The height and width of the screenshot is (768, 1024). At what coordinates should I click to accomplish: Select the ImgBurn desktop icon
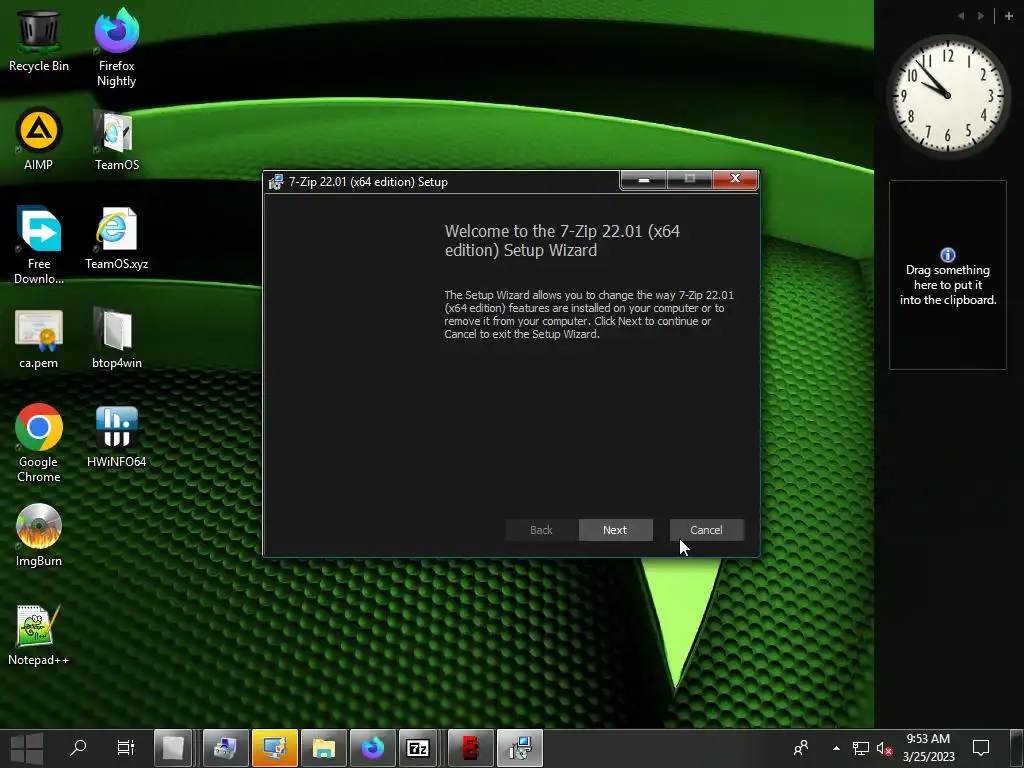pyautogui.click(x=39, y=536)
